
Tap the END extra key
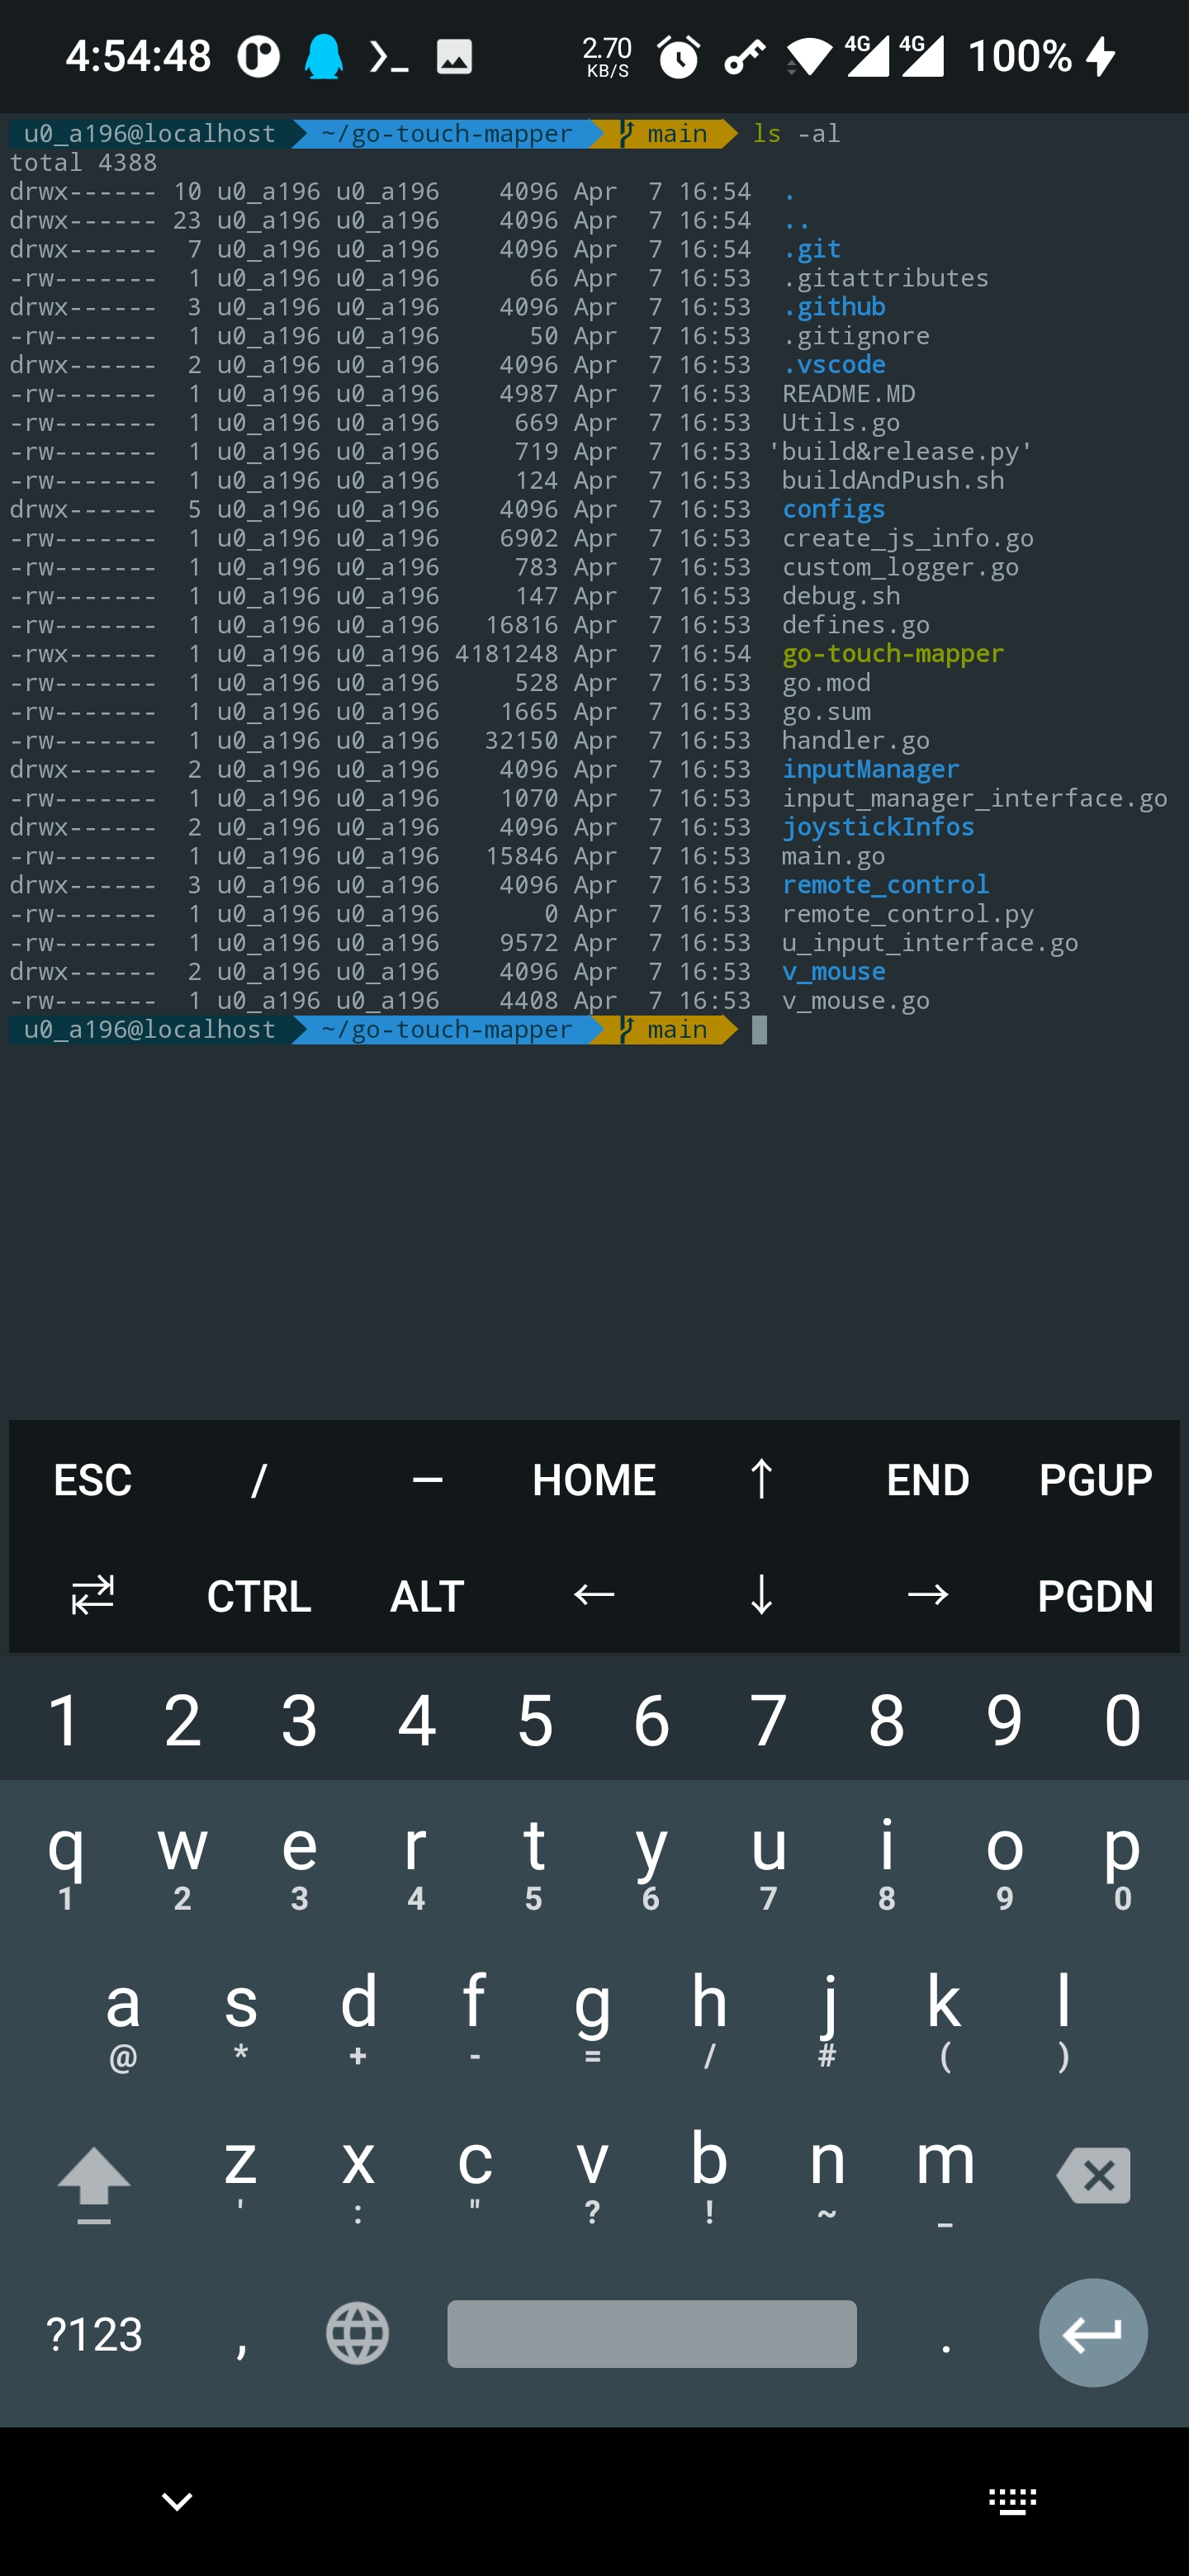tap(928, 1479)
